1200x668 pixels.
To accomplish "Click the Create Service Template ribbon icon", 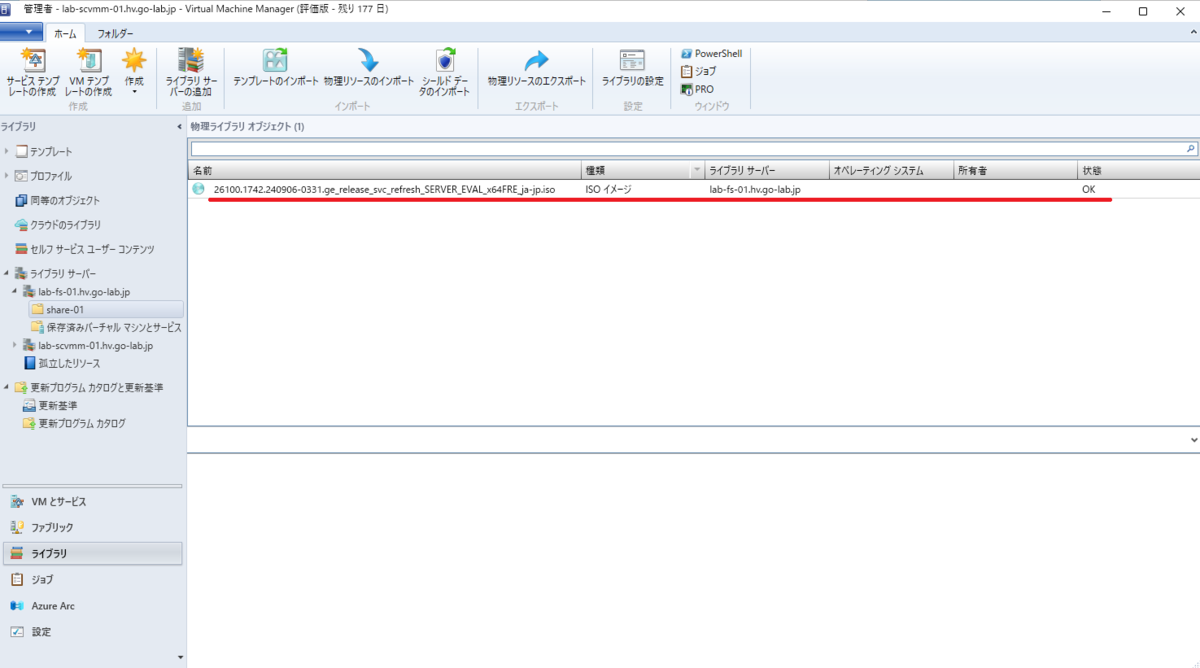I will pyautogui.click(x=31, y=72).
